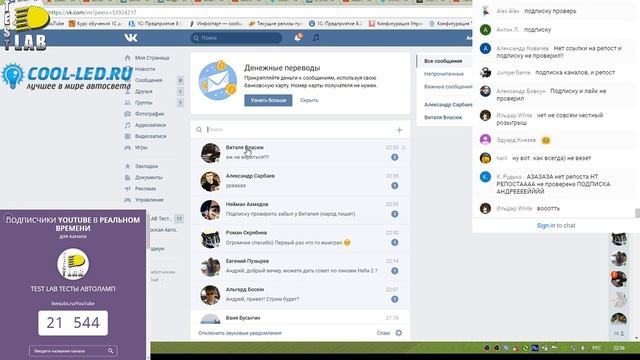Image resolution: width=640 pixels, height=360 pixels.
Task: Open Аудиозаписи in left menu
Action: 151,125
